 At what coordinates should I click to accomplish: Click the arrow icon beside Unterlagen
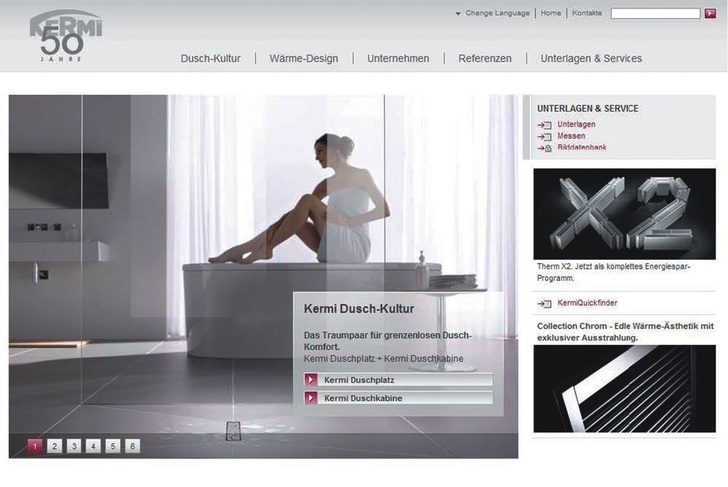pos(544,125)
